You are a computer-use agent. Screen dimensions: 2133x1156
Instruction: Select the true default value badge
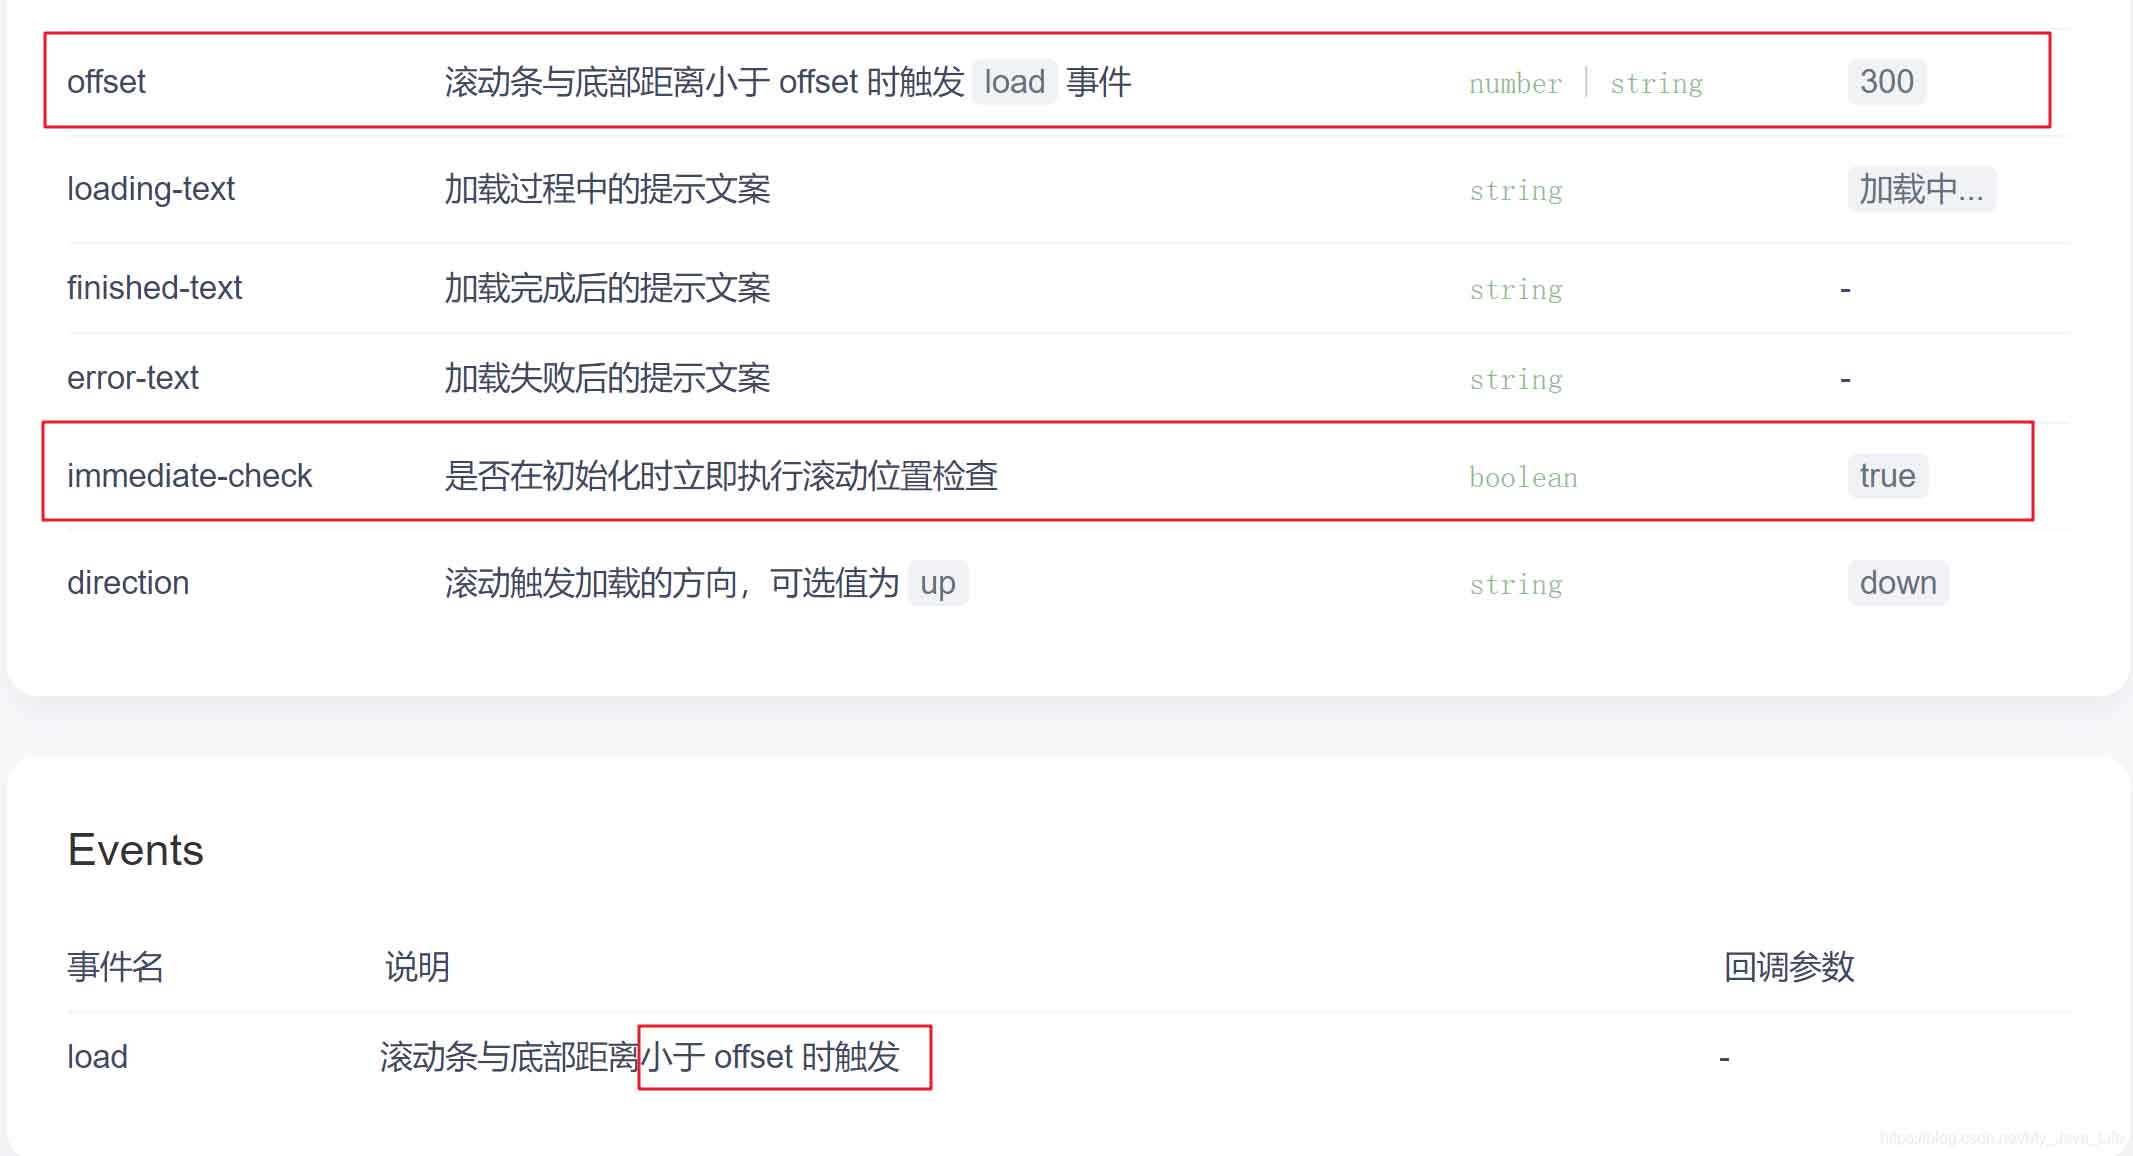pyautogui.click(x=1887, y=475)
